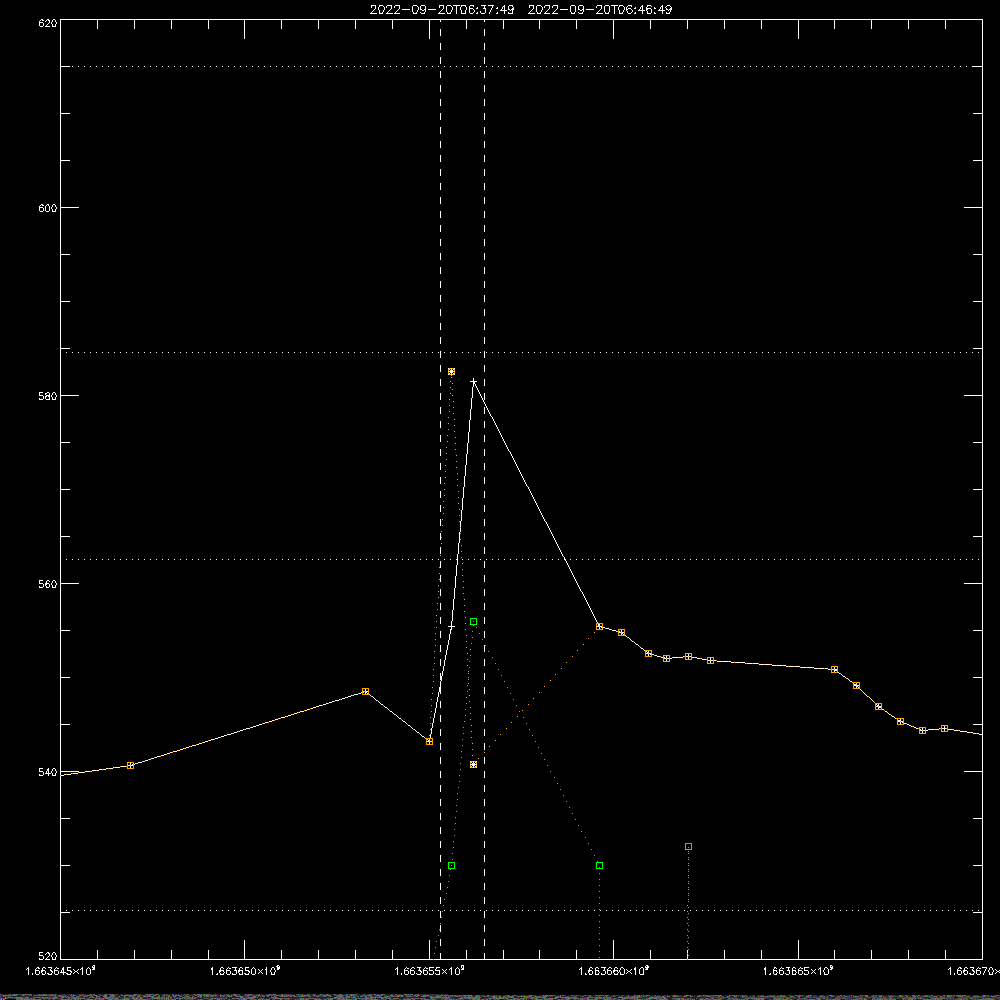Click the leftmost orange data marker
1000x1000 pixels.
click(x=131, y=766)
